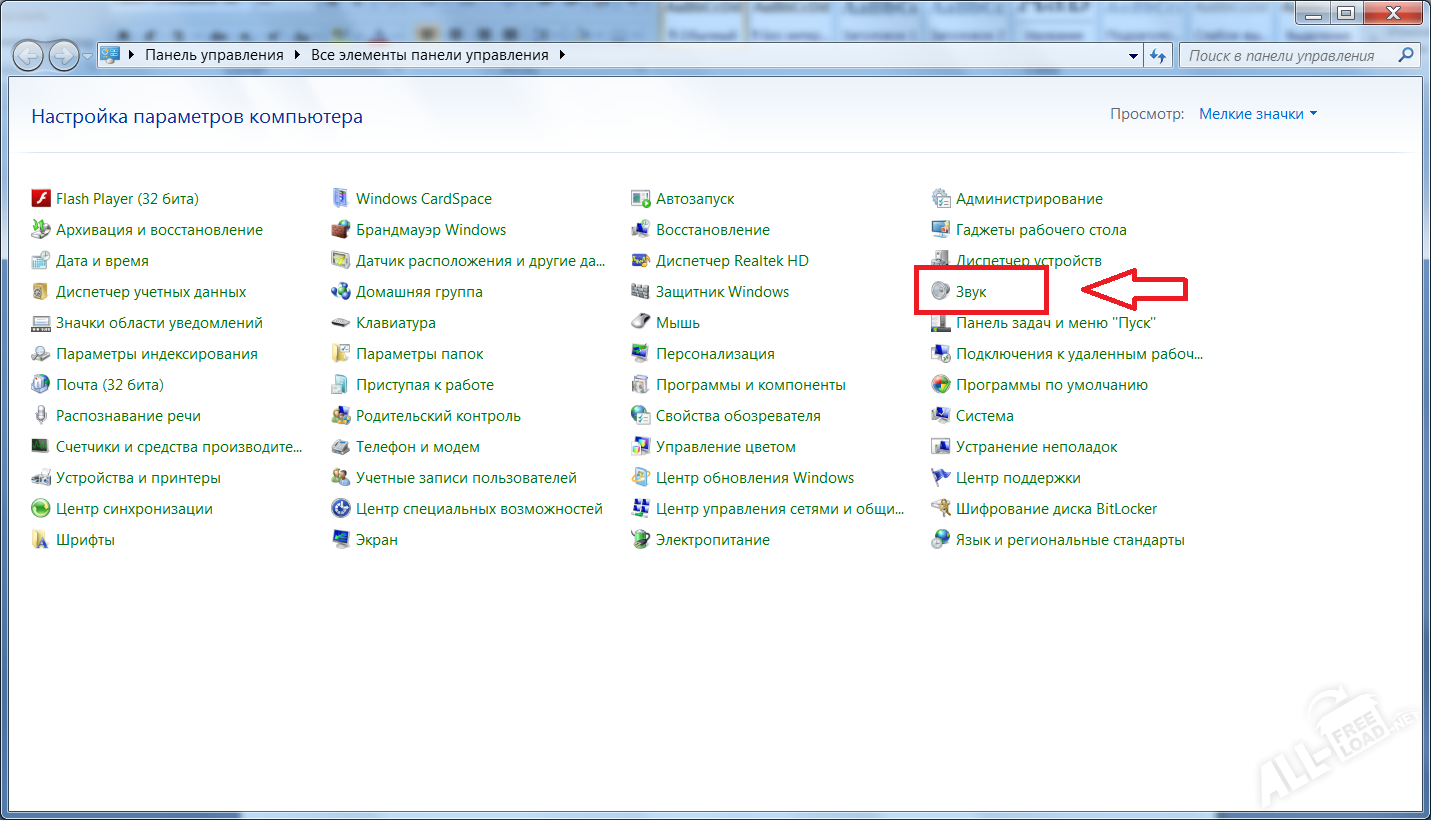This screenshot has height=820, width=1431.
Task: Select Панель управления breadcrumb item
Action: [x=214, y=55]
